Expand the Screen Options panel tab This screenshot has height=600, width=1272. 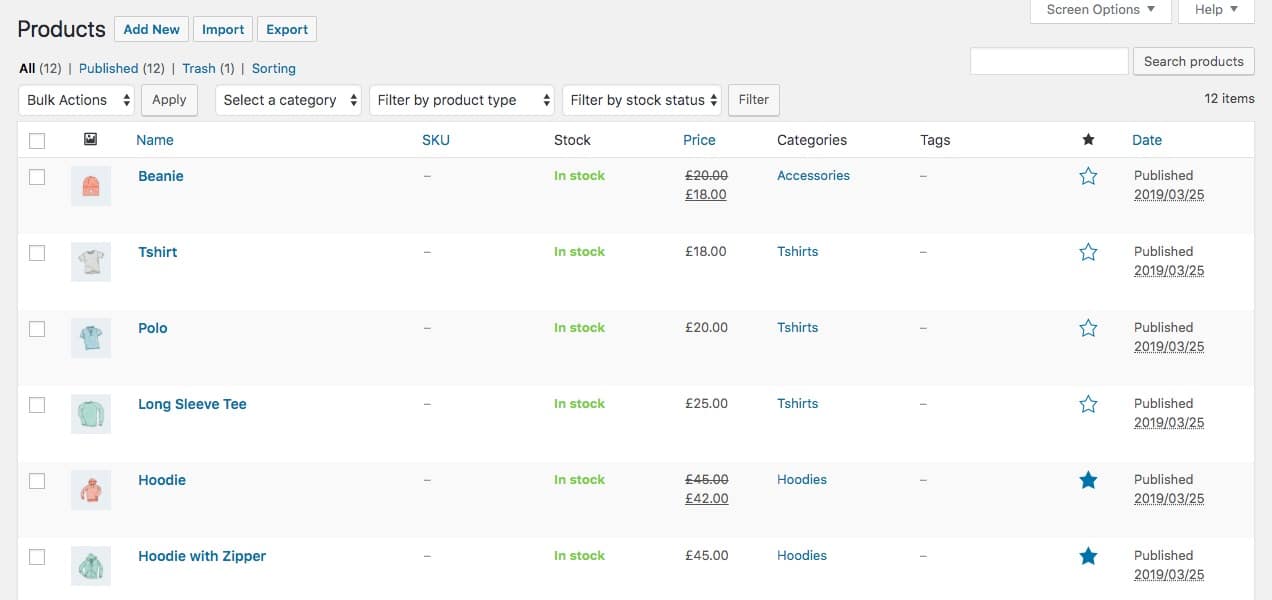(x=1100, y=10)
